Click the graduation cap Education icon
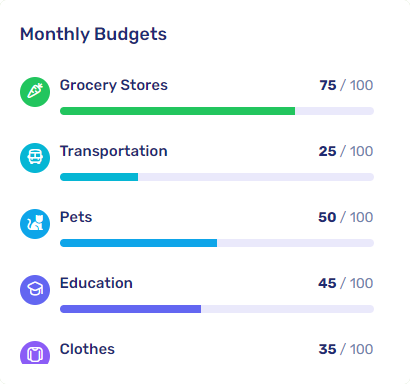 pyautogui.click(x=35, y=290)
